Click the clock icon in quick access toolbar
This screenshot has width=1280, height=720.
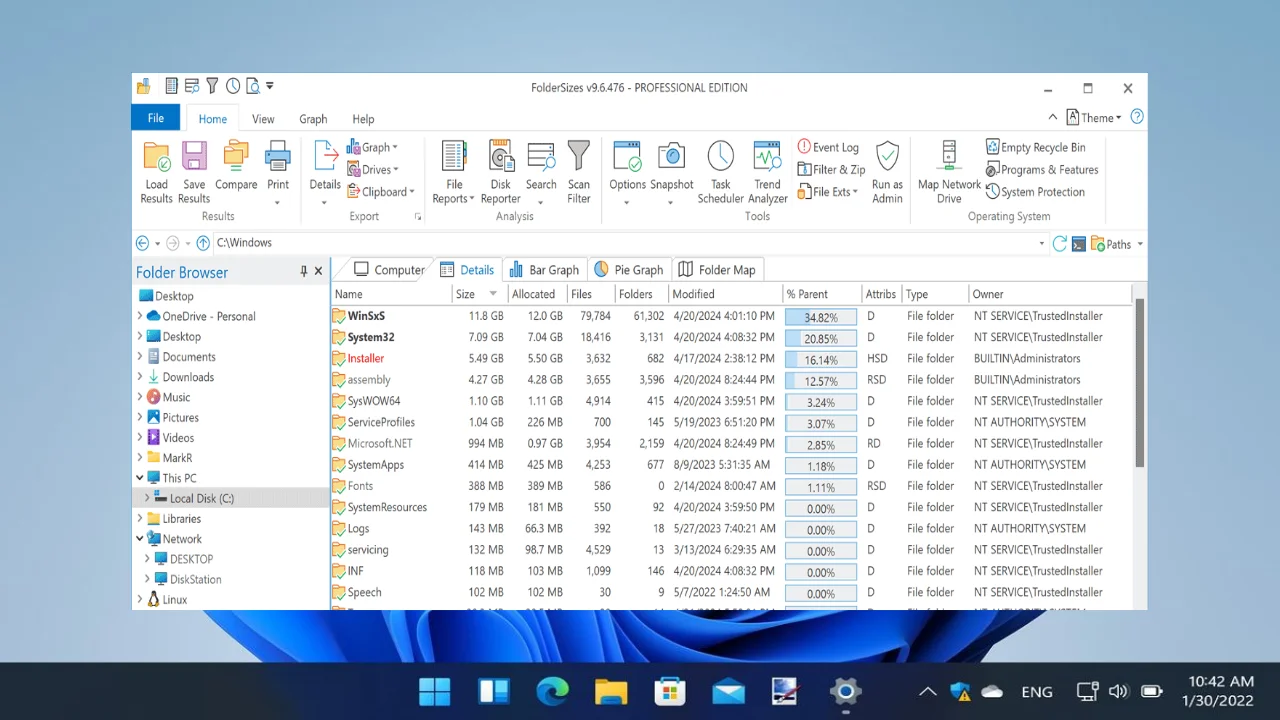[x=233, y=87]
